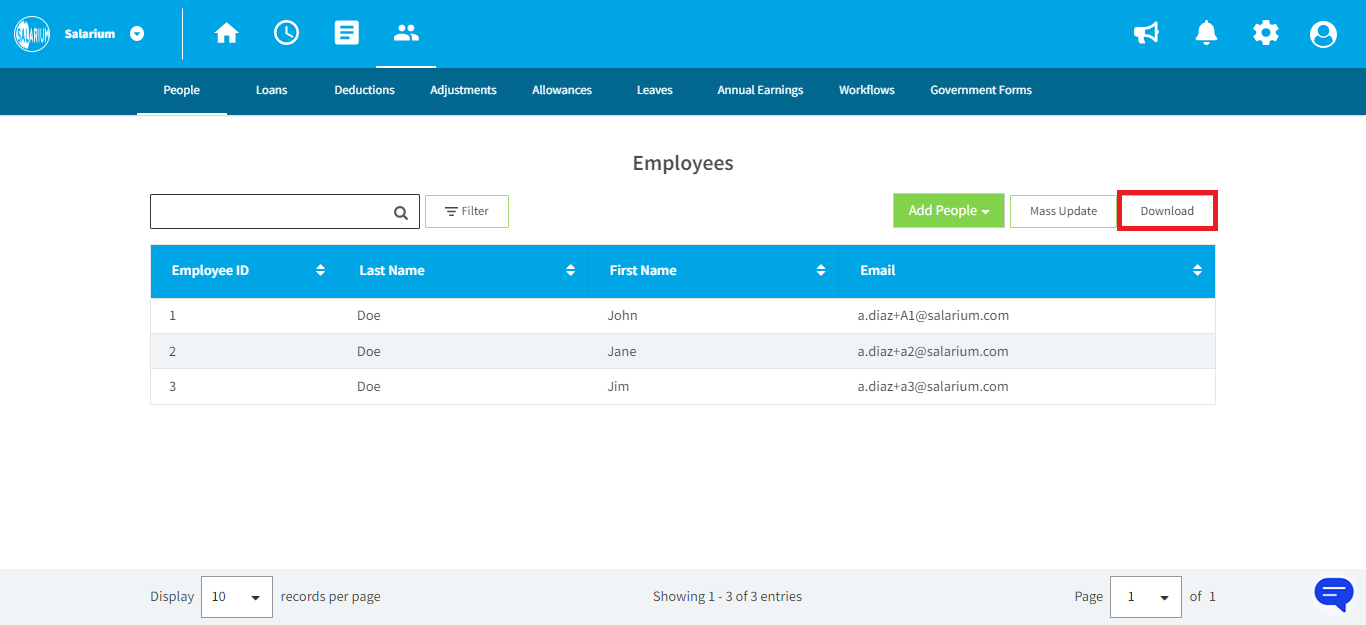
Task: Open the records per page dropdown
Action: pos(237,597)
